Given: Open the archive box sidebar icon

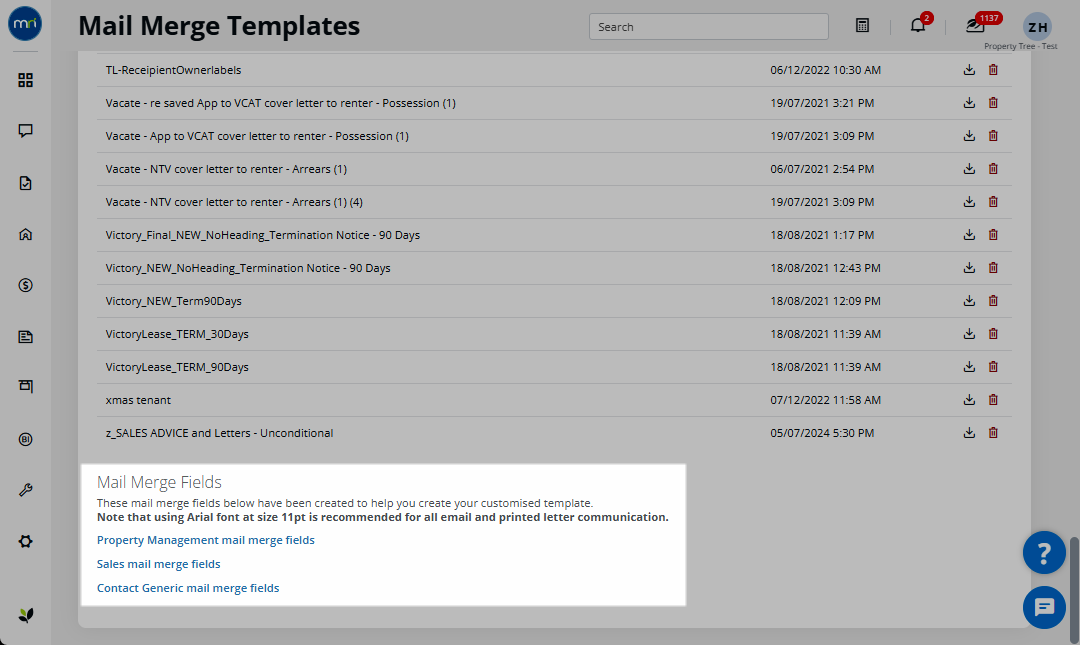Looking at the screenshot, I should (25, 386).
